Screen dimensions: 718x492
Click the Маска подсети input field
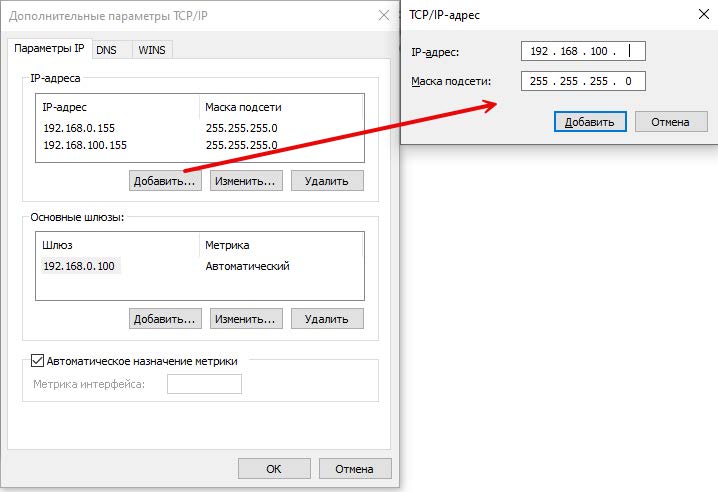[583, 81]
